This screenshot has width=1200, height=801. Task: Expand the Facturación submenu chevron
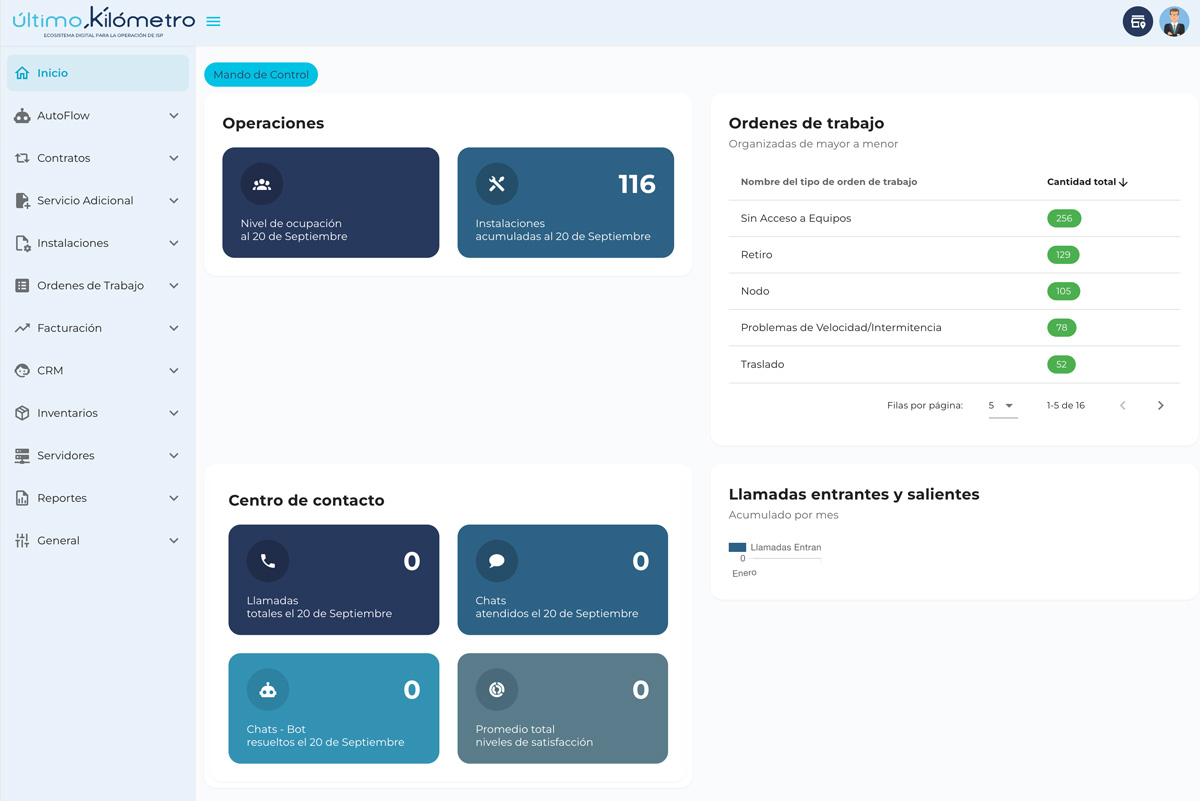[x=174, y=328]
